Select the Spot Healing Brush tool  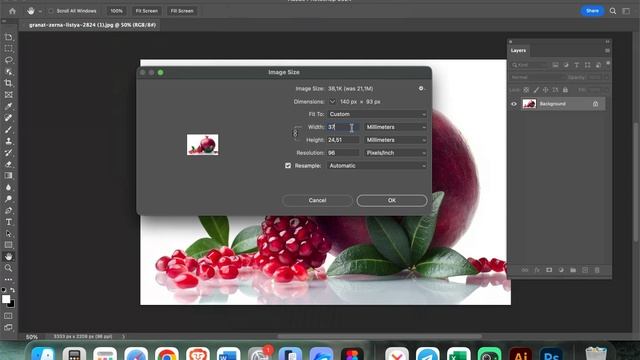[x=9, y=118]
